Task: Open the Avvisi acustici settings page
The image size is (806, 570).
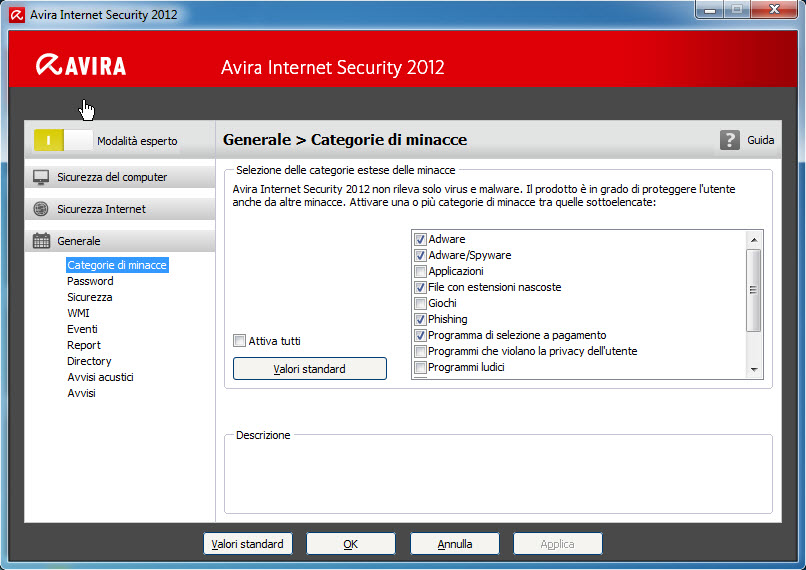Action: (x=100, y=377)
